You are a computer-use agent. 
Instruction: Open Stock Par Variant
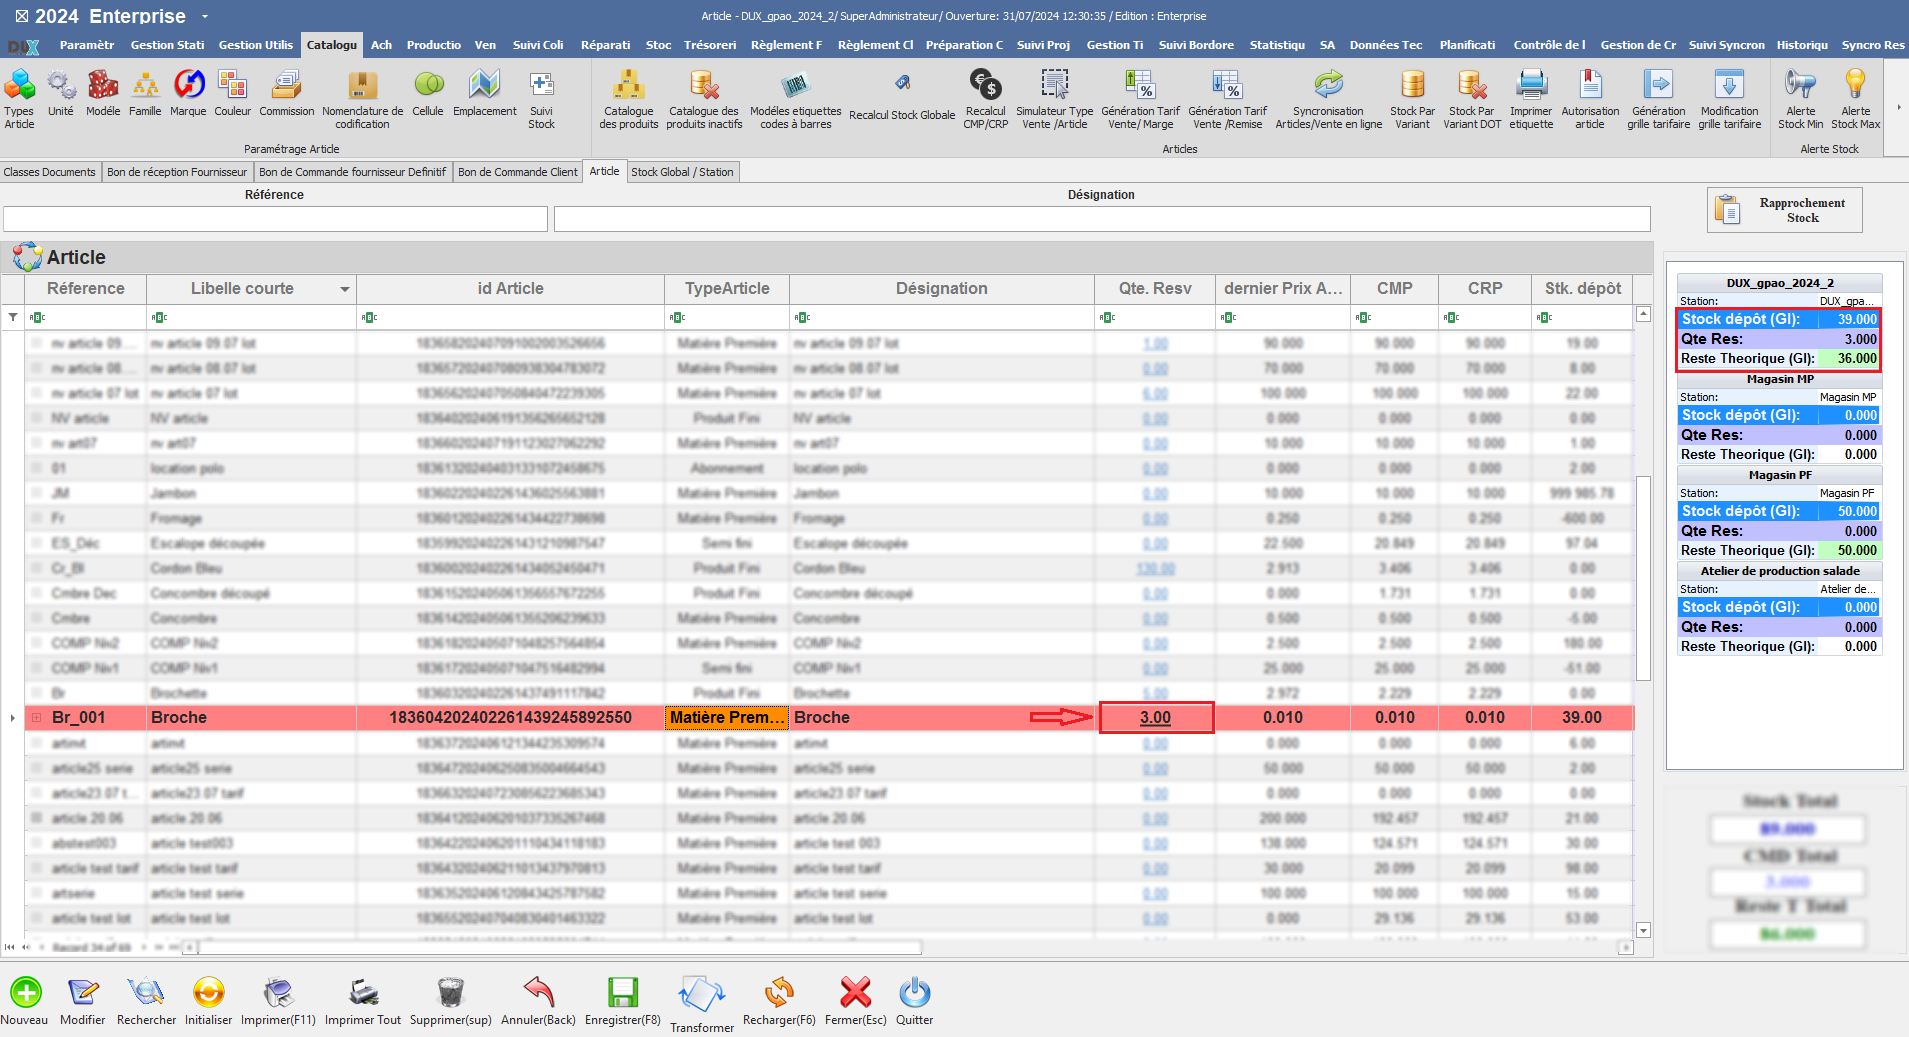pyautogui.click(x=1413, y=98)
